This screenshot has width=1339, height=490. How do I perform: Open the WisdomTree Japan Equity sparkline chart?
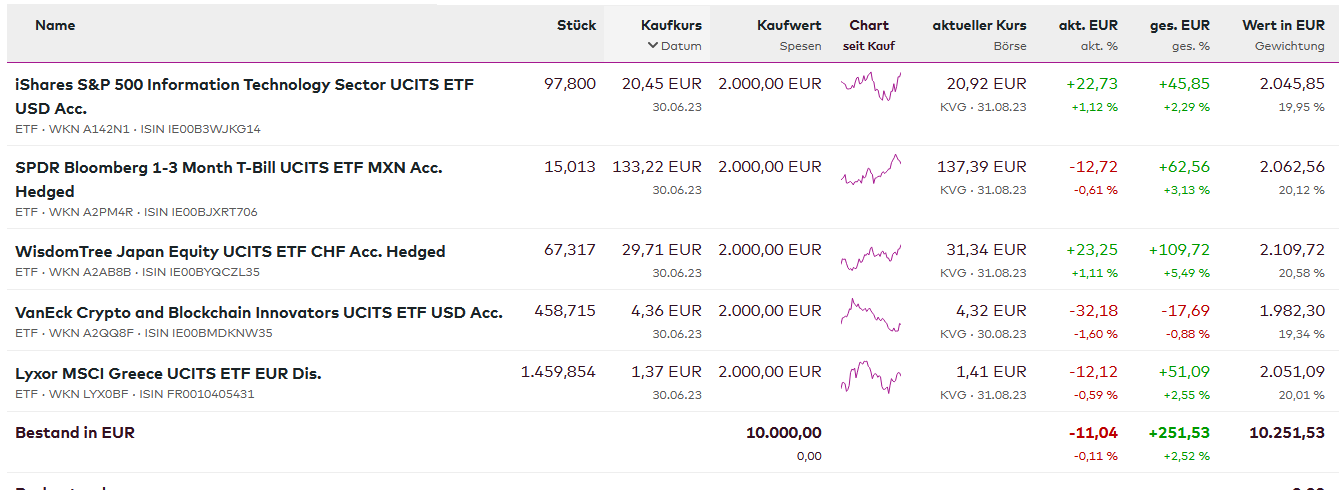pos(871,258)
